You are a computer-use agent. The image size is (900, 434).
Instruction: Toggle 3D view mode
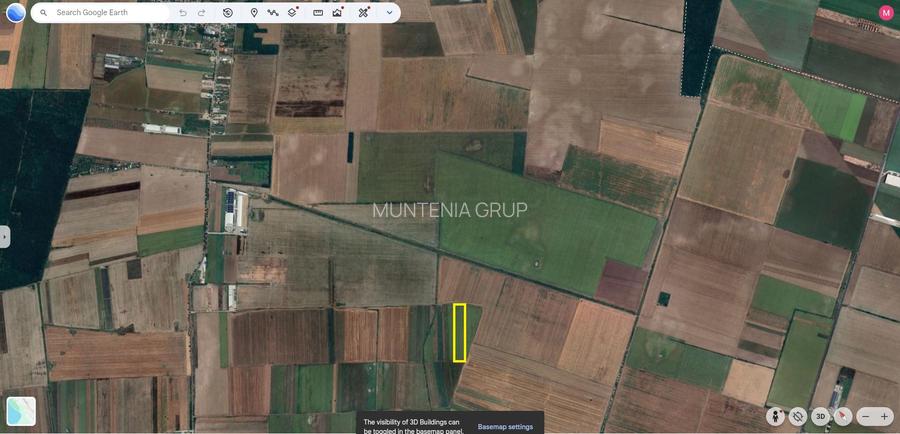pyautogui.click(x=821, y=416)
